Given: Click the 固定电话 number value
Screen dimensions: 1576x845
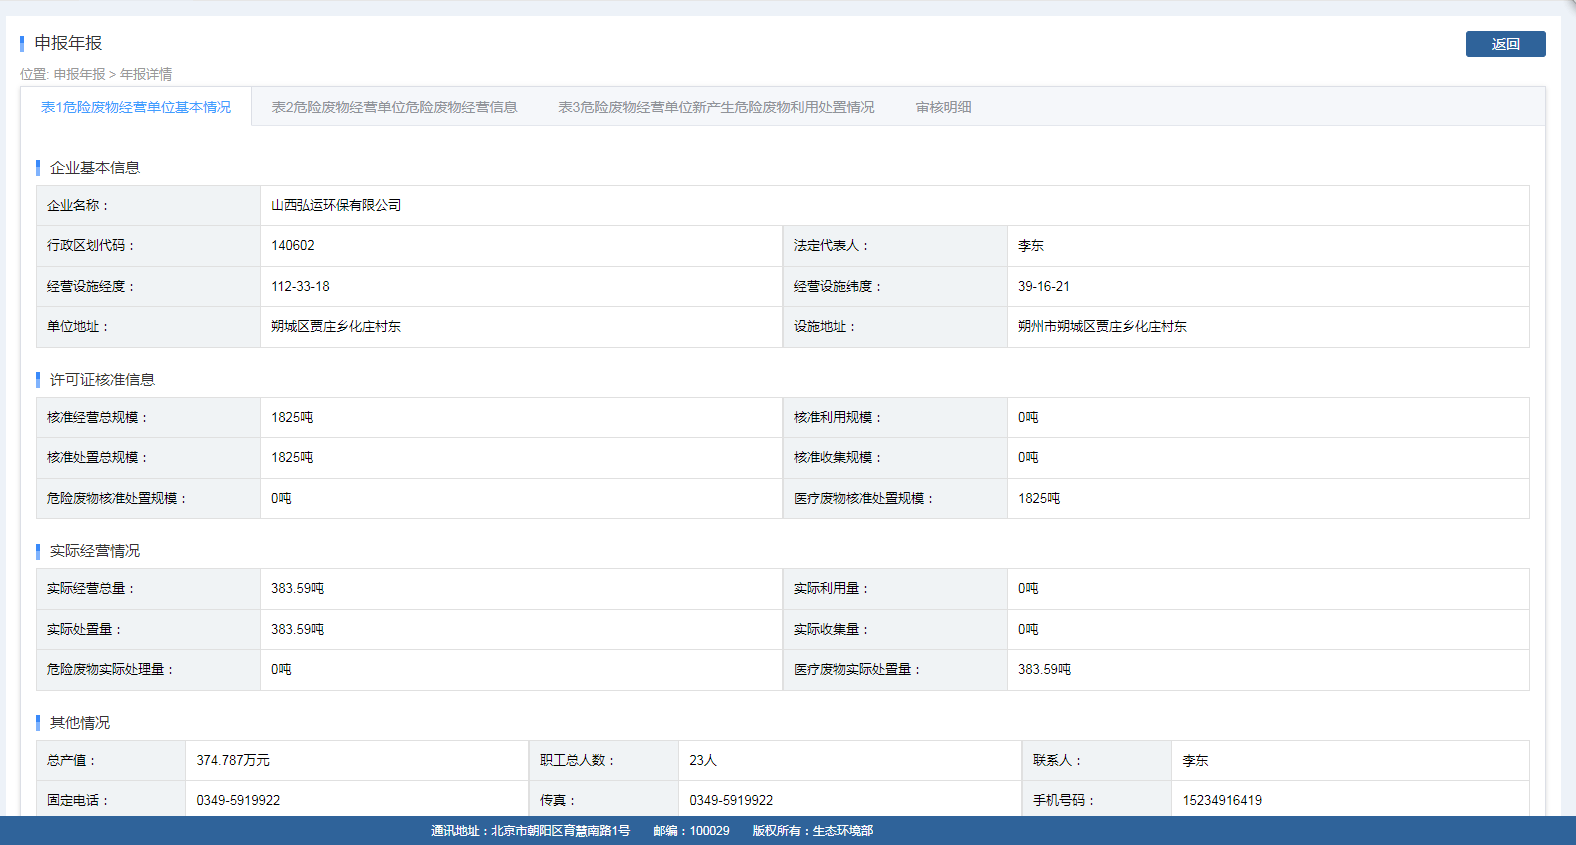Looking at the screenshot, I should (x=238, y=800).
